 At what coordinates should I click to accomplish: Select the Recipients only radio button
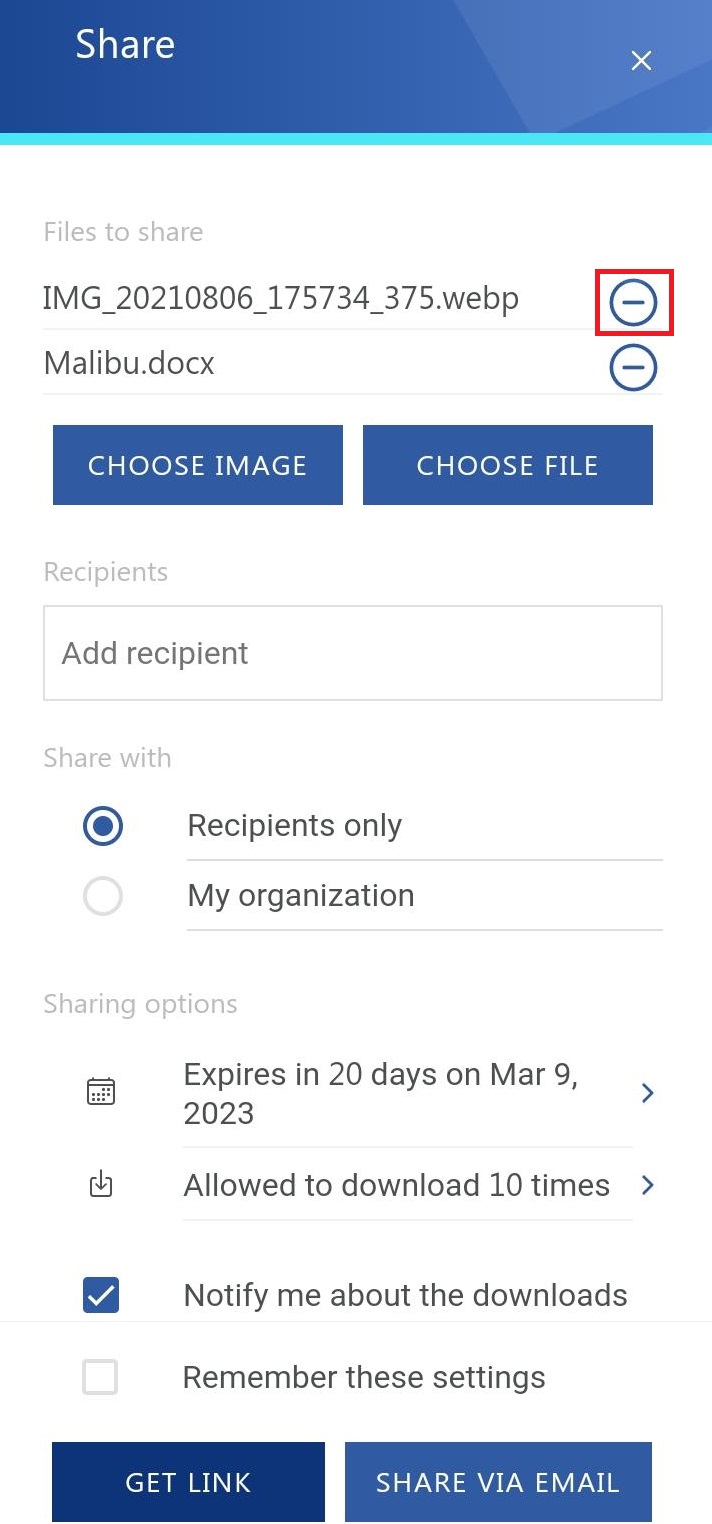[x=103, y=826]
